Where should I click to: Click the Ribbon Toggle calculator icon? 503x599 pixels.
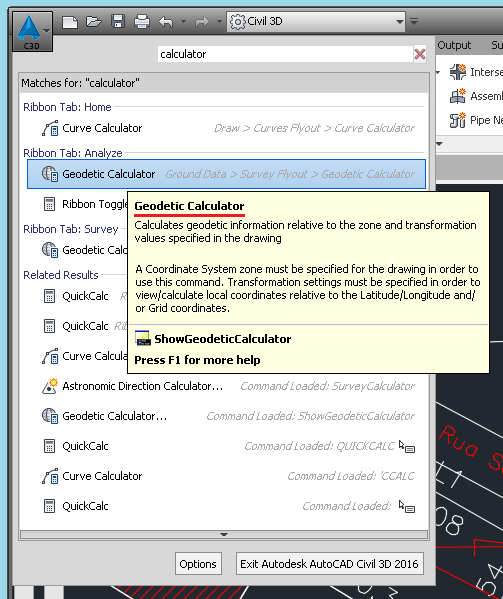pos(50,204)
